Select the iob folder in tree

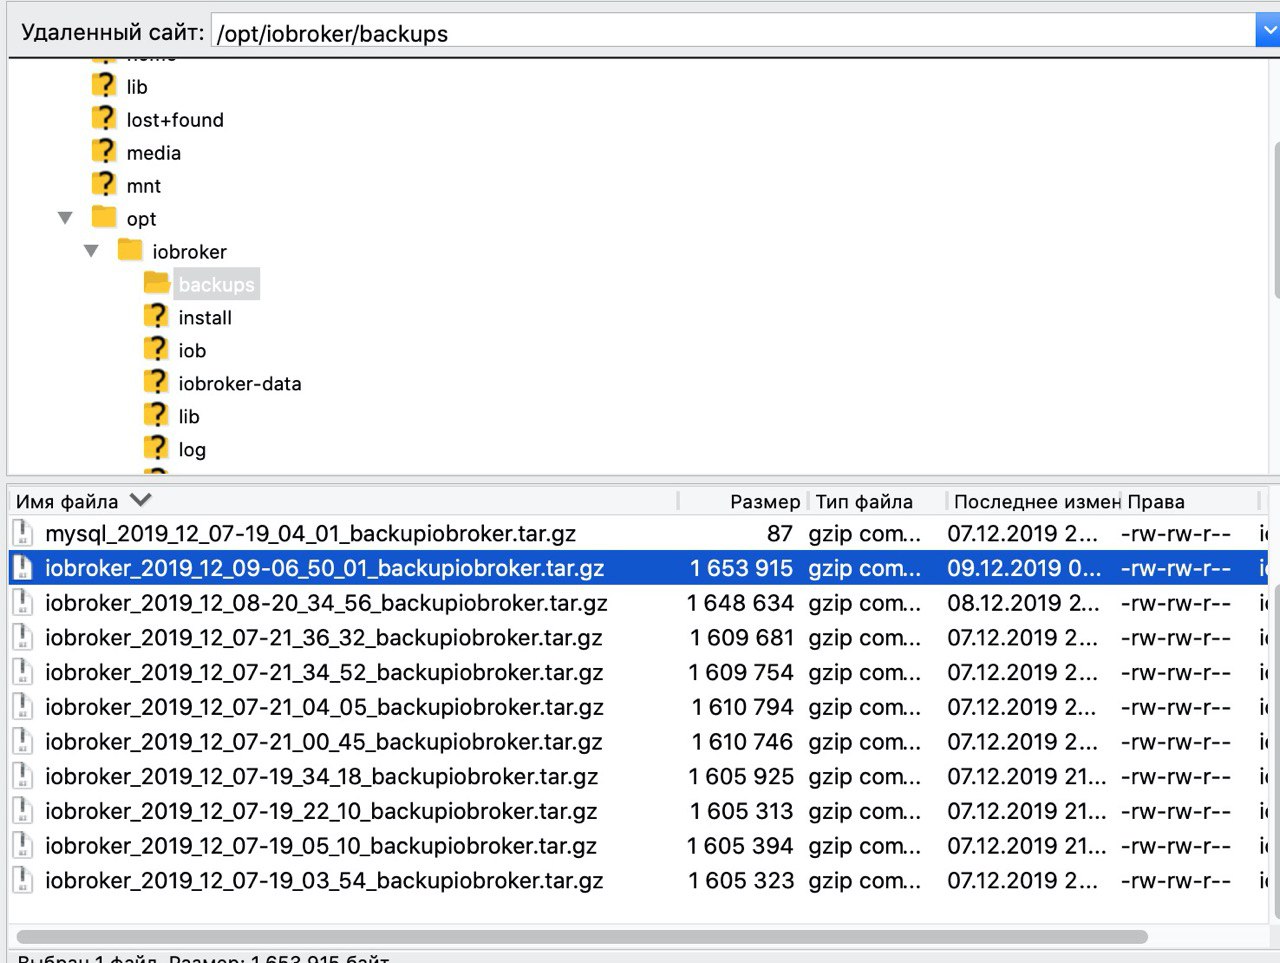point(192,350)
